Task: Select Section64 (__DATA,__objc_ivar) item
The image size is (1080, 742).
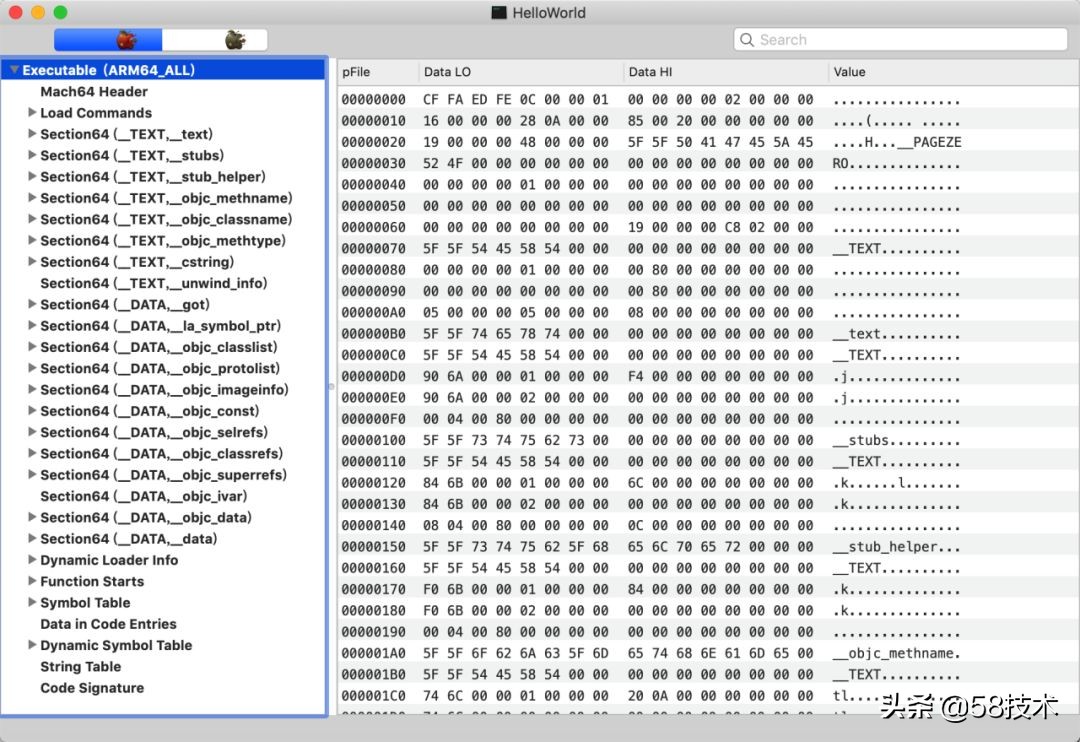Action: 143,496
